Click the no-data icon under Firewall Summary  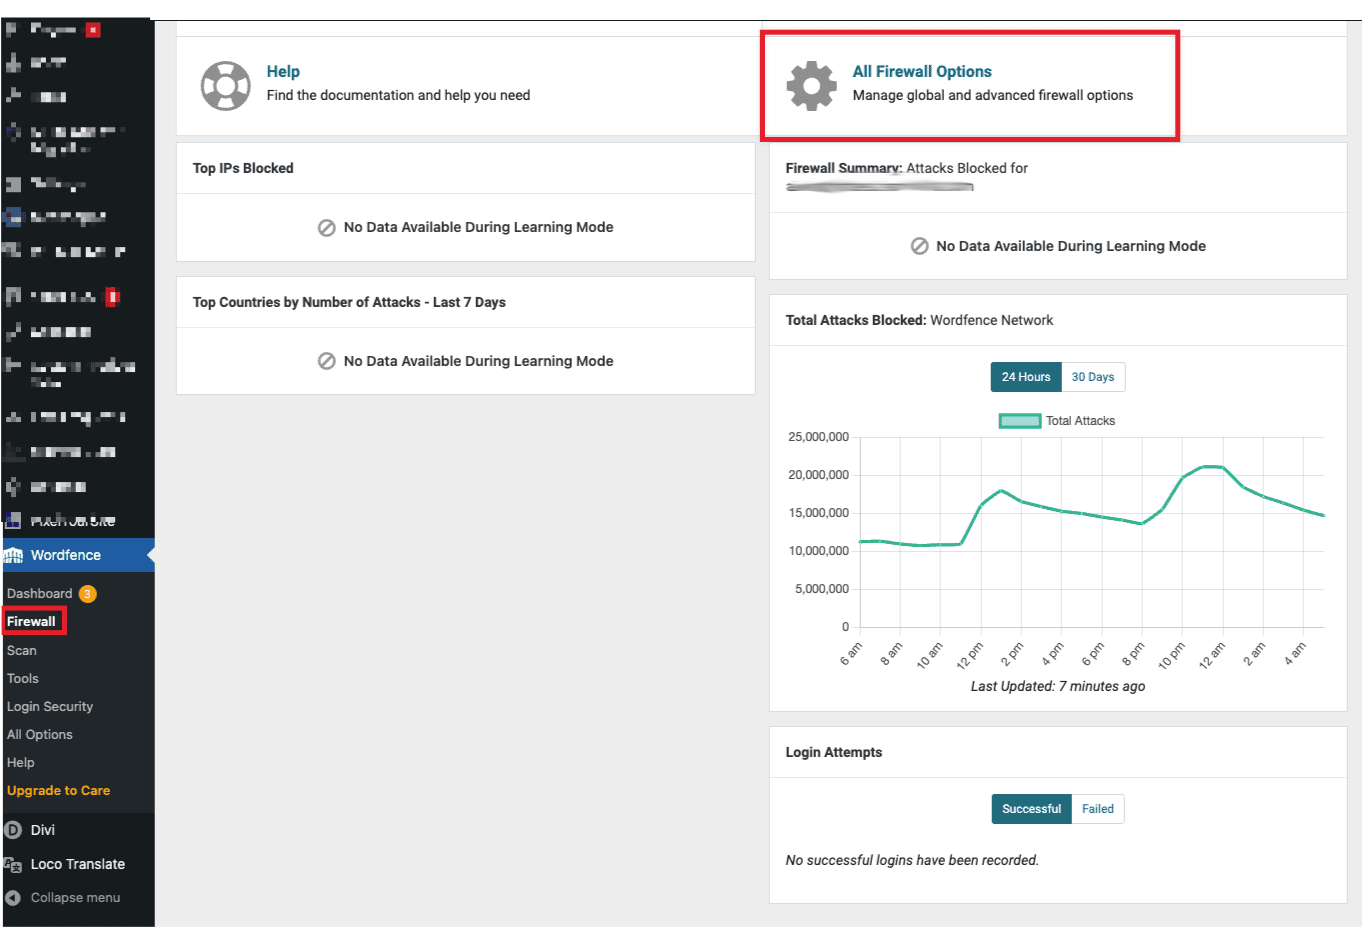pos(919,246)
